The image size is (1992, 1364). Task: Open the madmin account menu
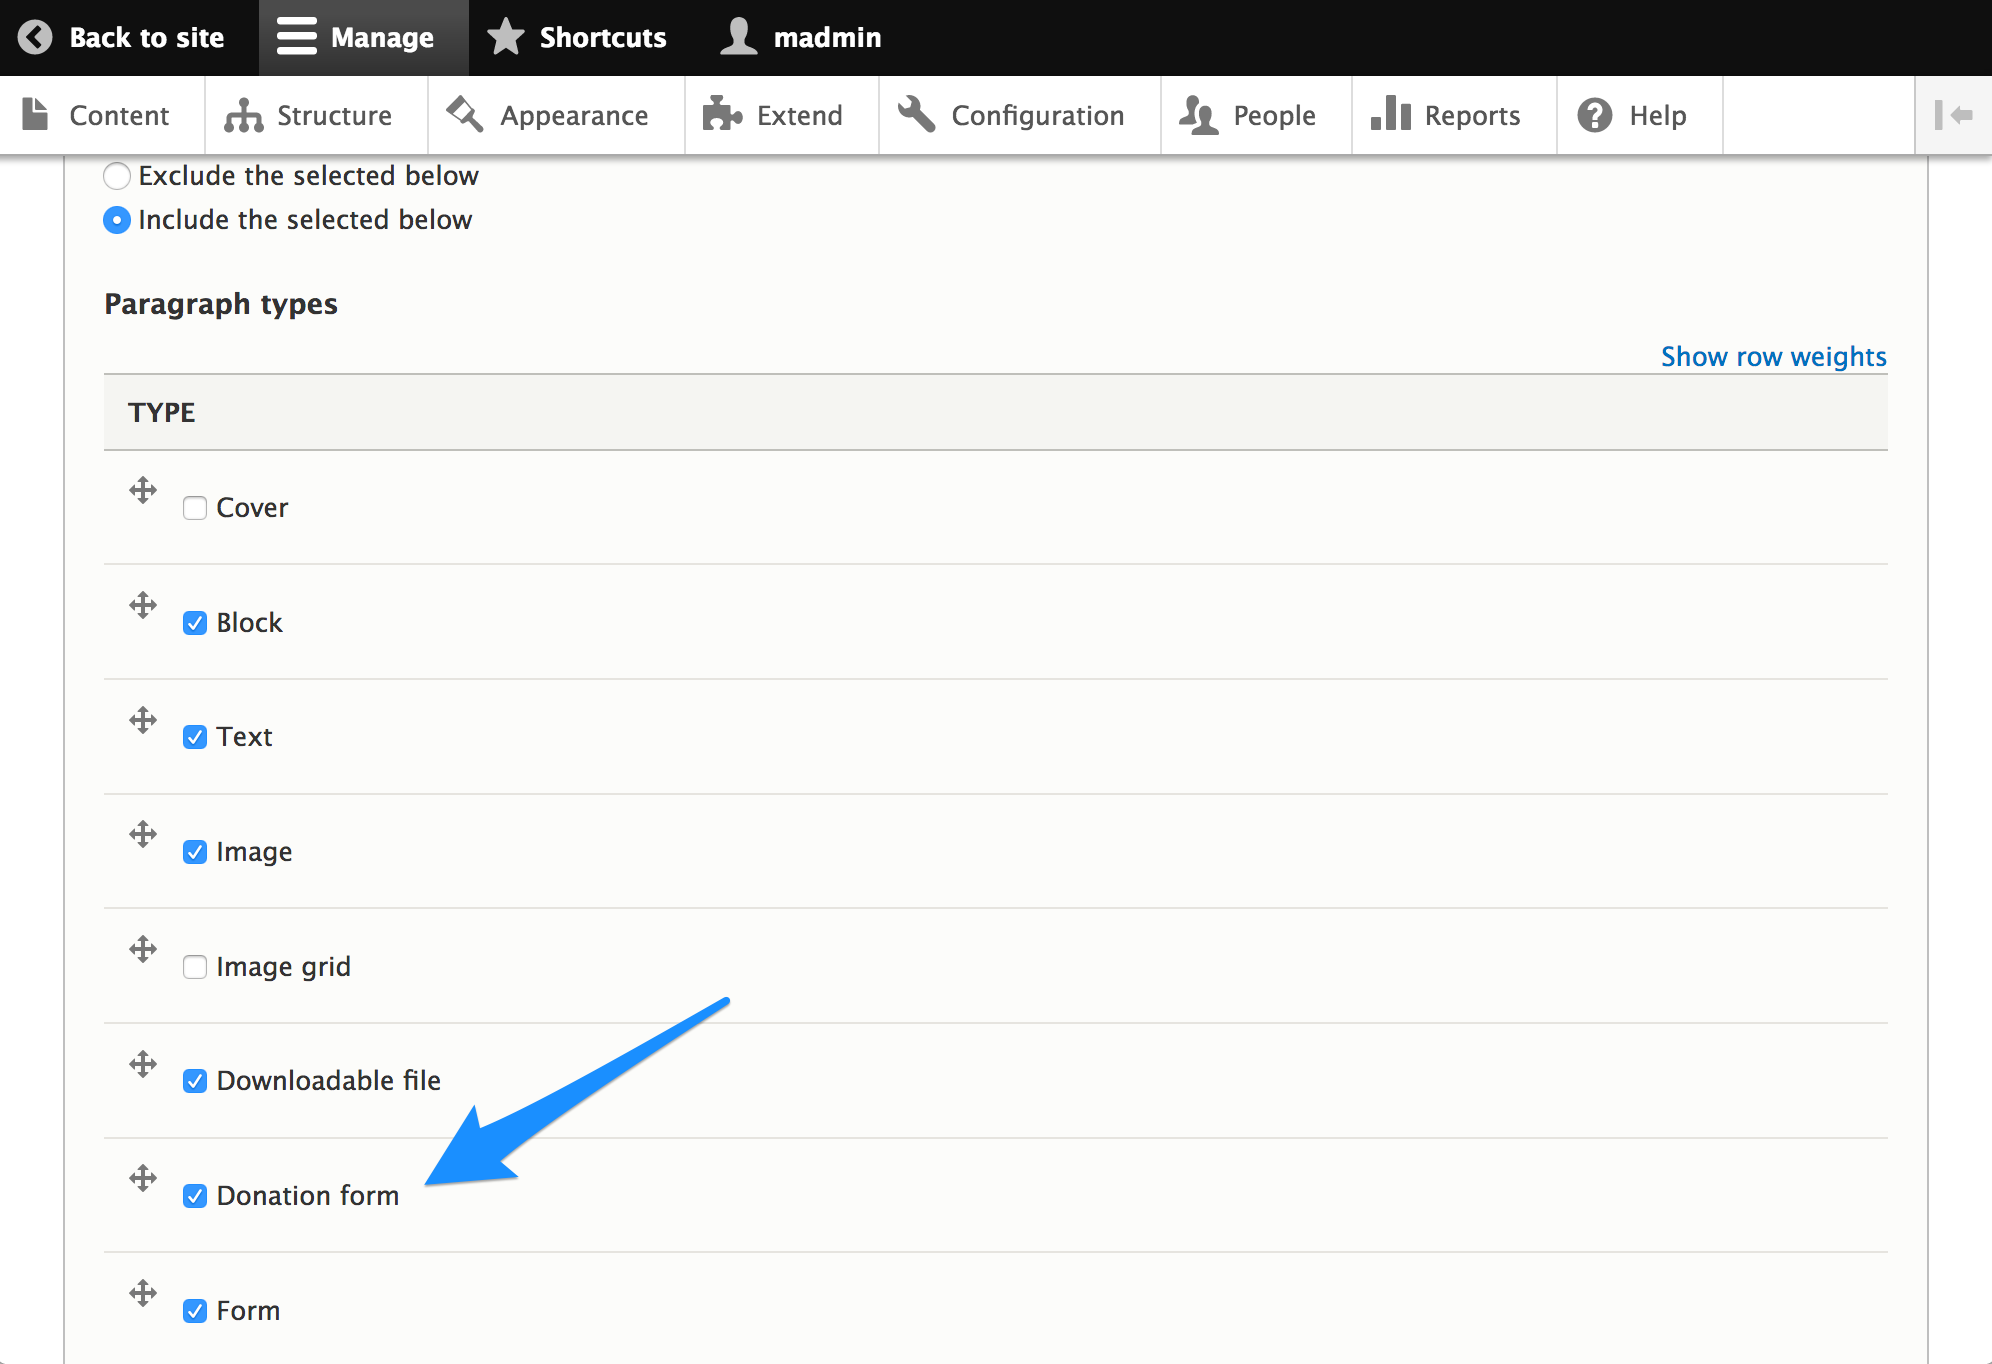point(801,37)
